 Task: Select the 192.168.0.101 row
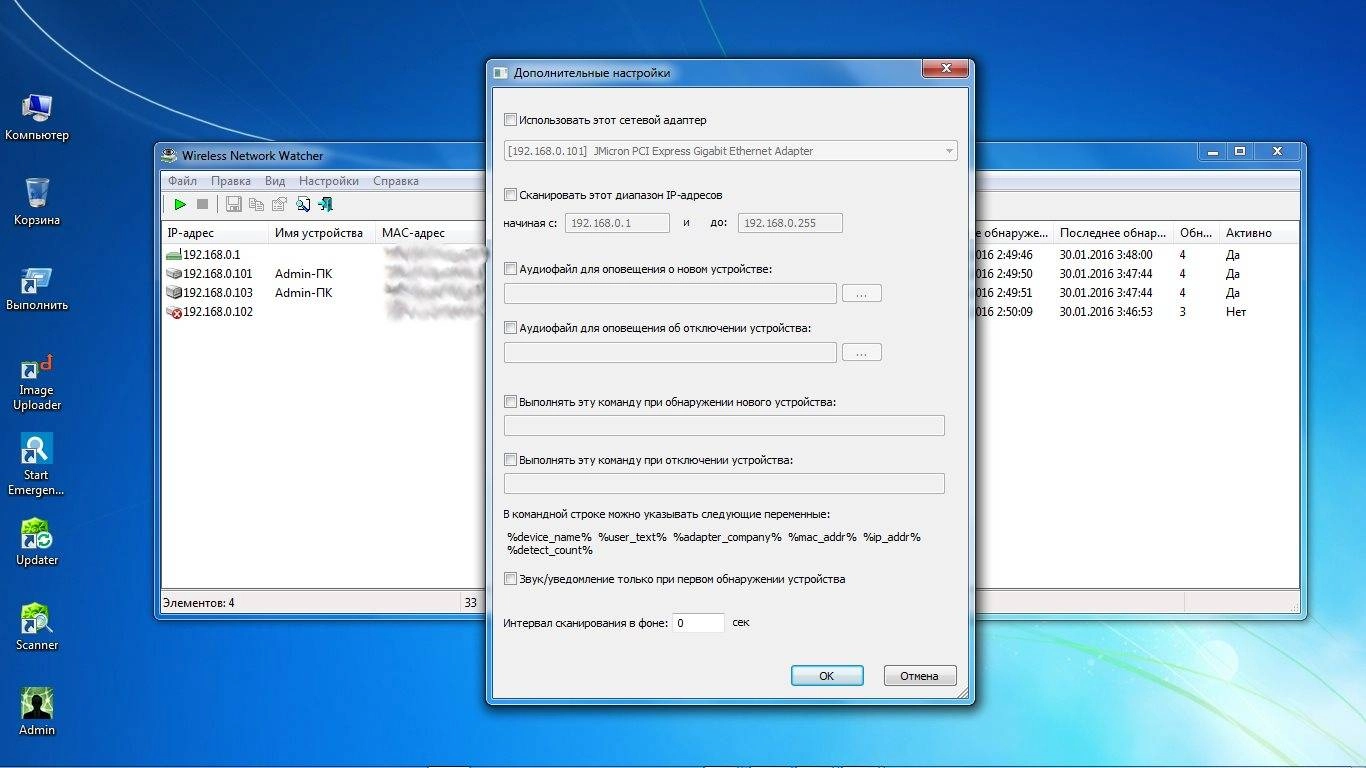[x=323, y=274]
